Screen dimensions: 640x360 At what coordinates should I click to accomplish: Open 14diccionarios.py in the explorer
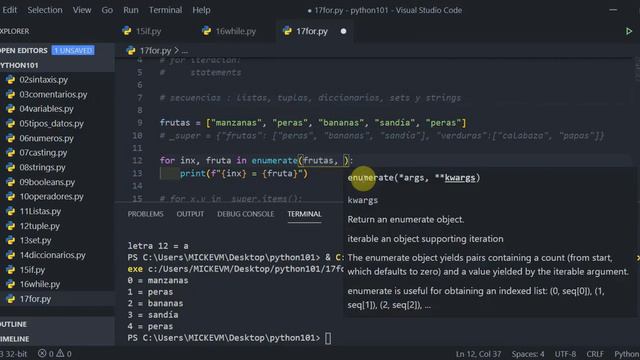point(53,255)
